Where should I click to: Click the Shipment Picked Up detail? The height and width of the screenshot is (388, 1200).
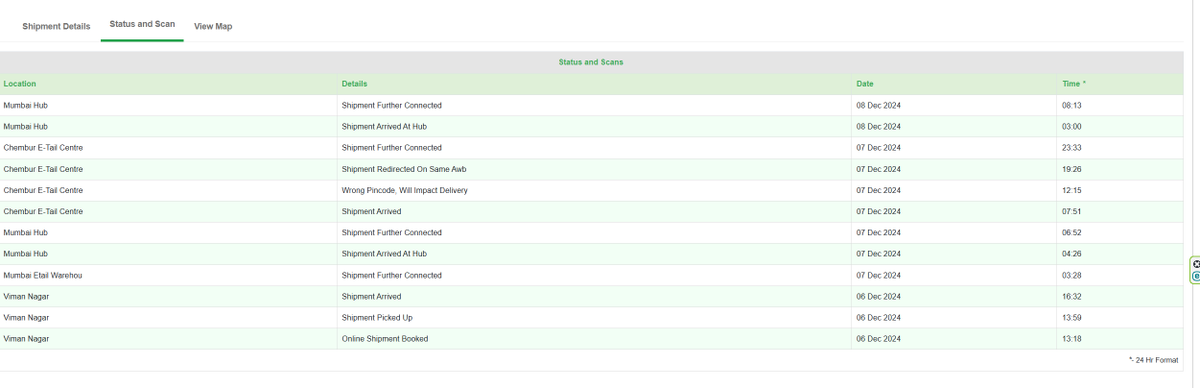377,317
